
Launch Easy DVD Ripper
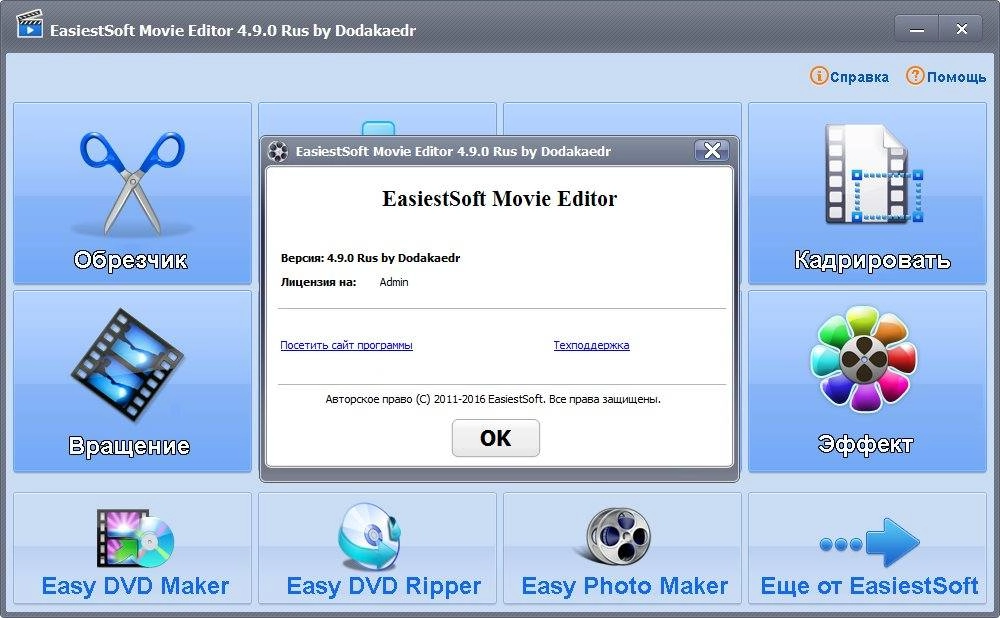point(378,548)
